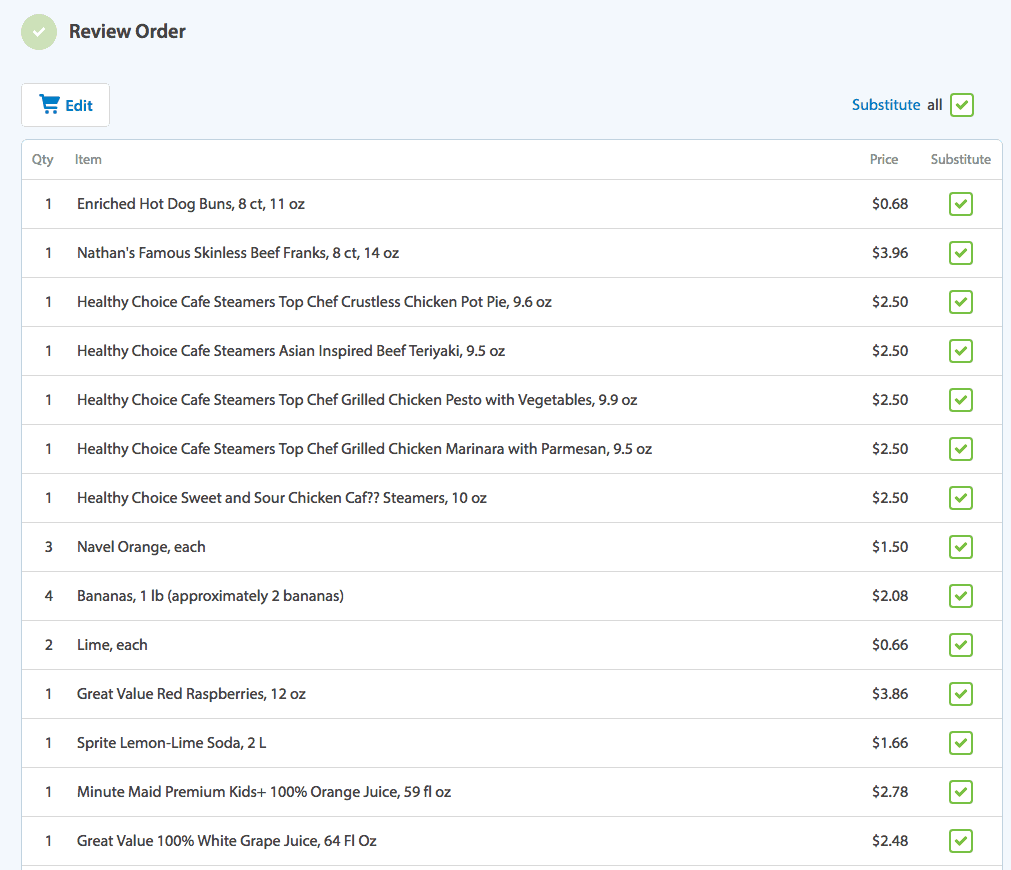Toggle the Substitute all checkbox

[961, 105]
